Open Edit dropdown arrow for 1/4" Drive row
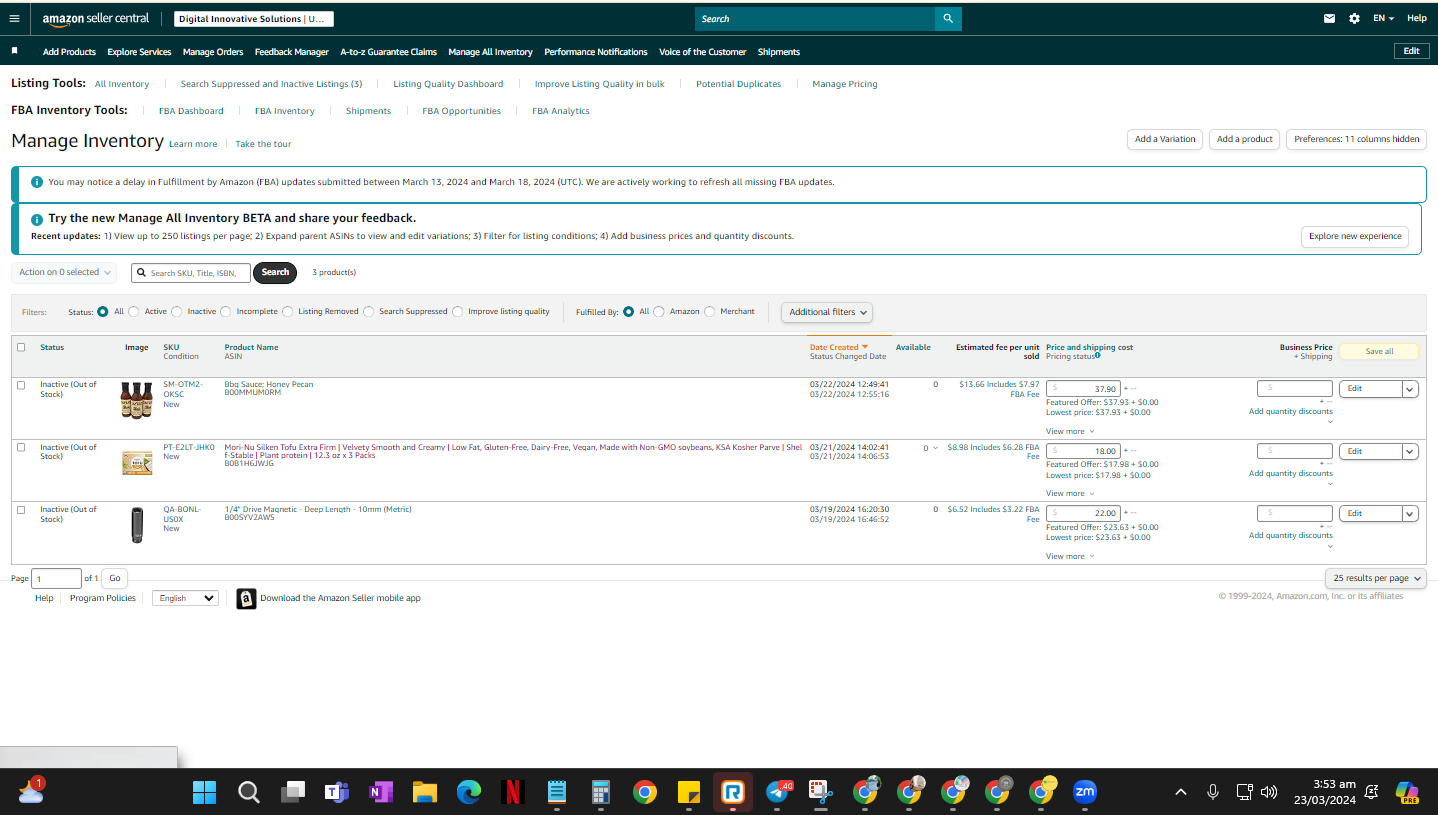This screenshot has width=1438, height=815. pyautogui.click(x=1410, y=513)
